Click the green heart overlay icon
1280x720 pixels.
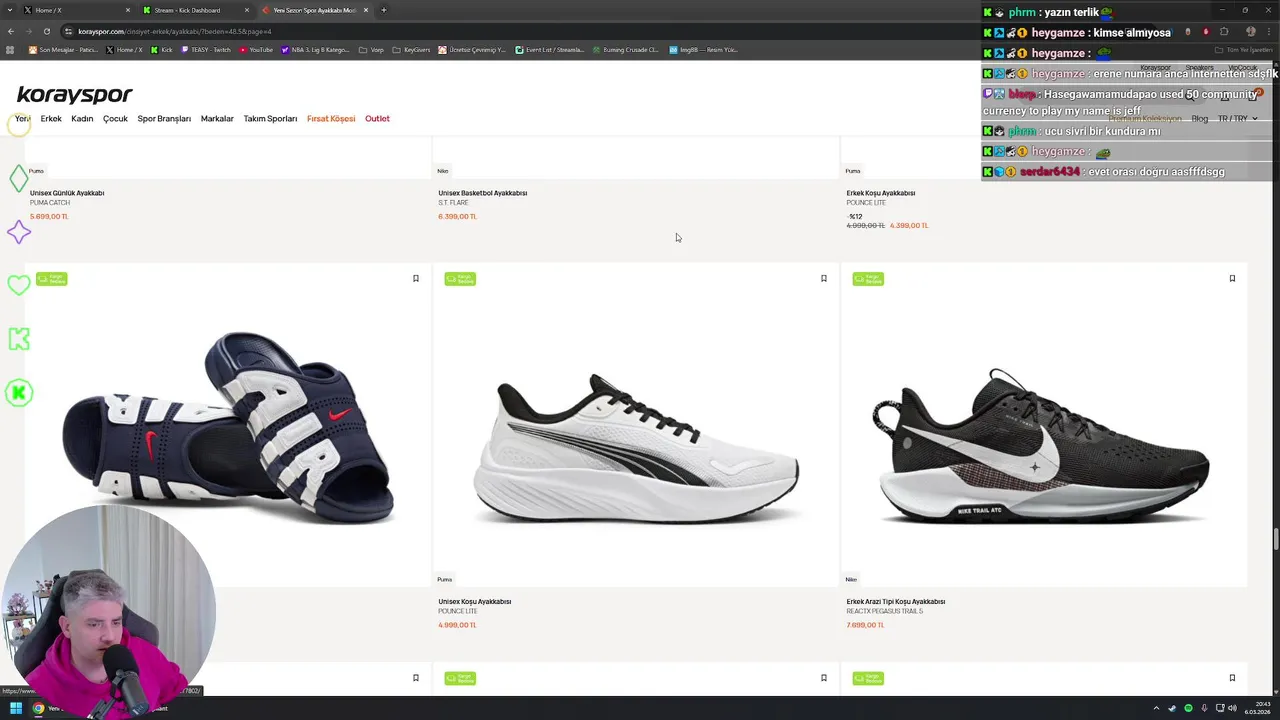coord(18,285)
